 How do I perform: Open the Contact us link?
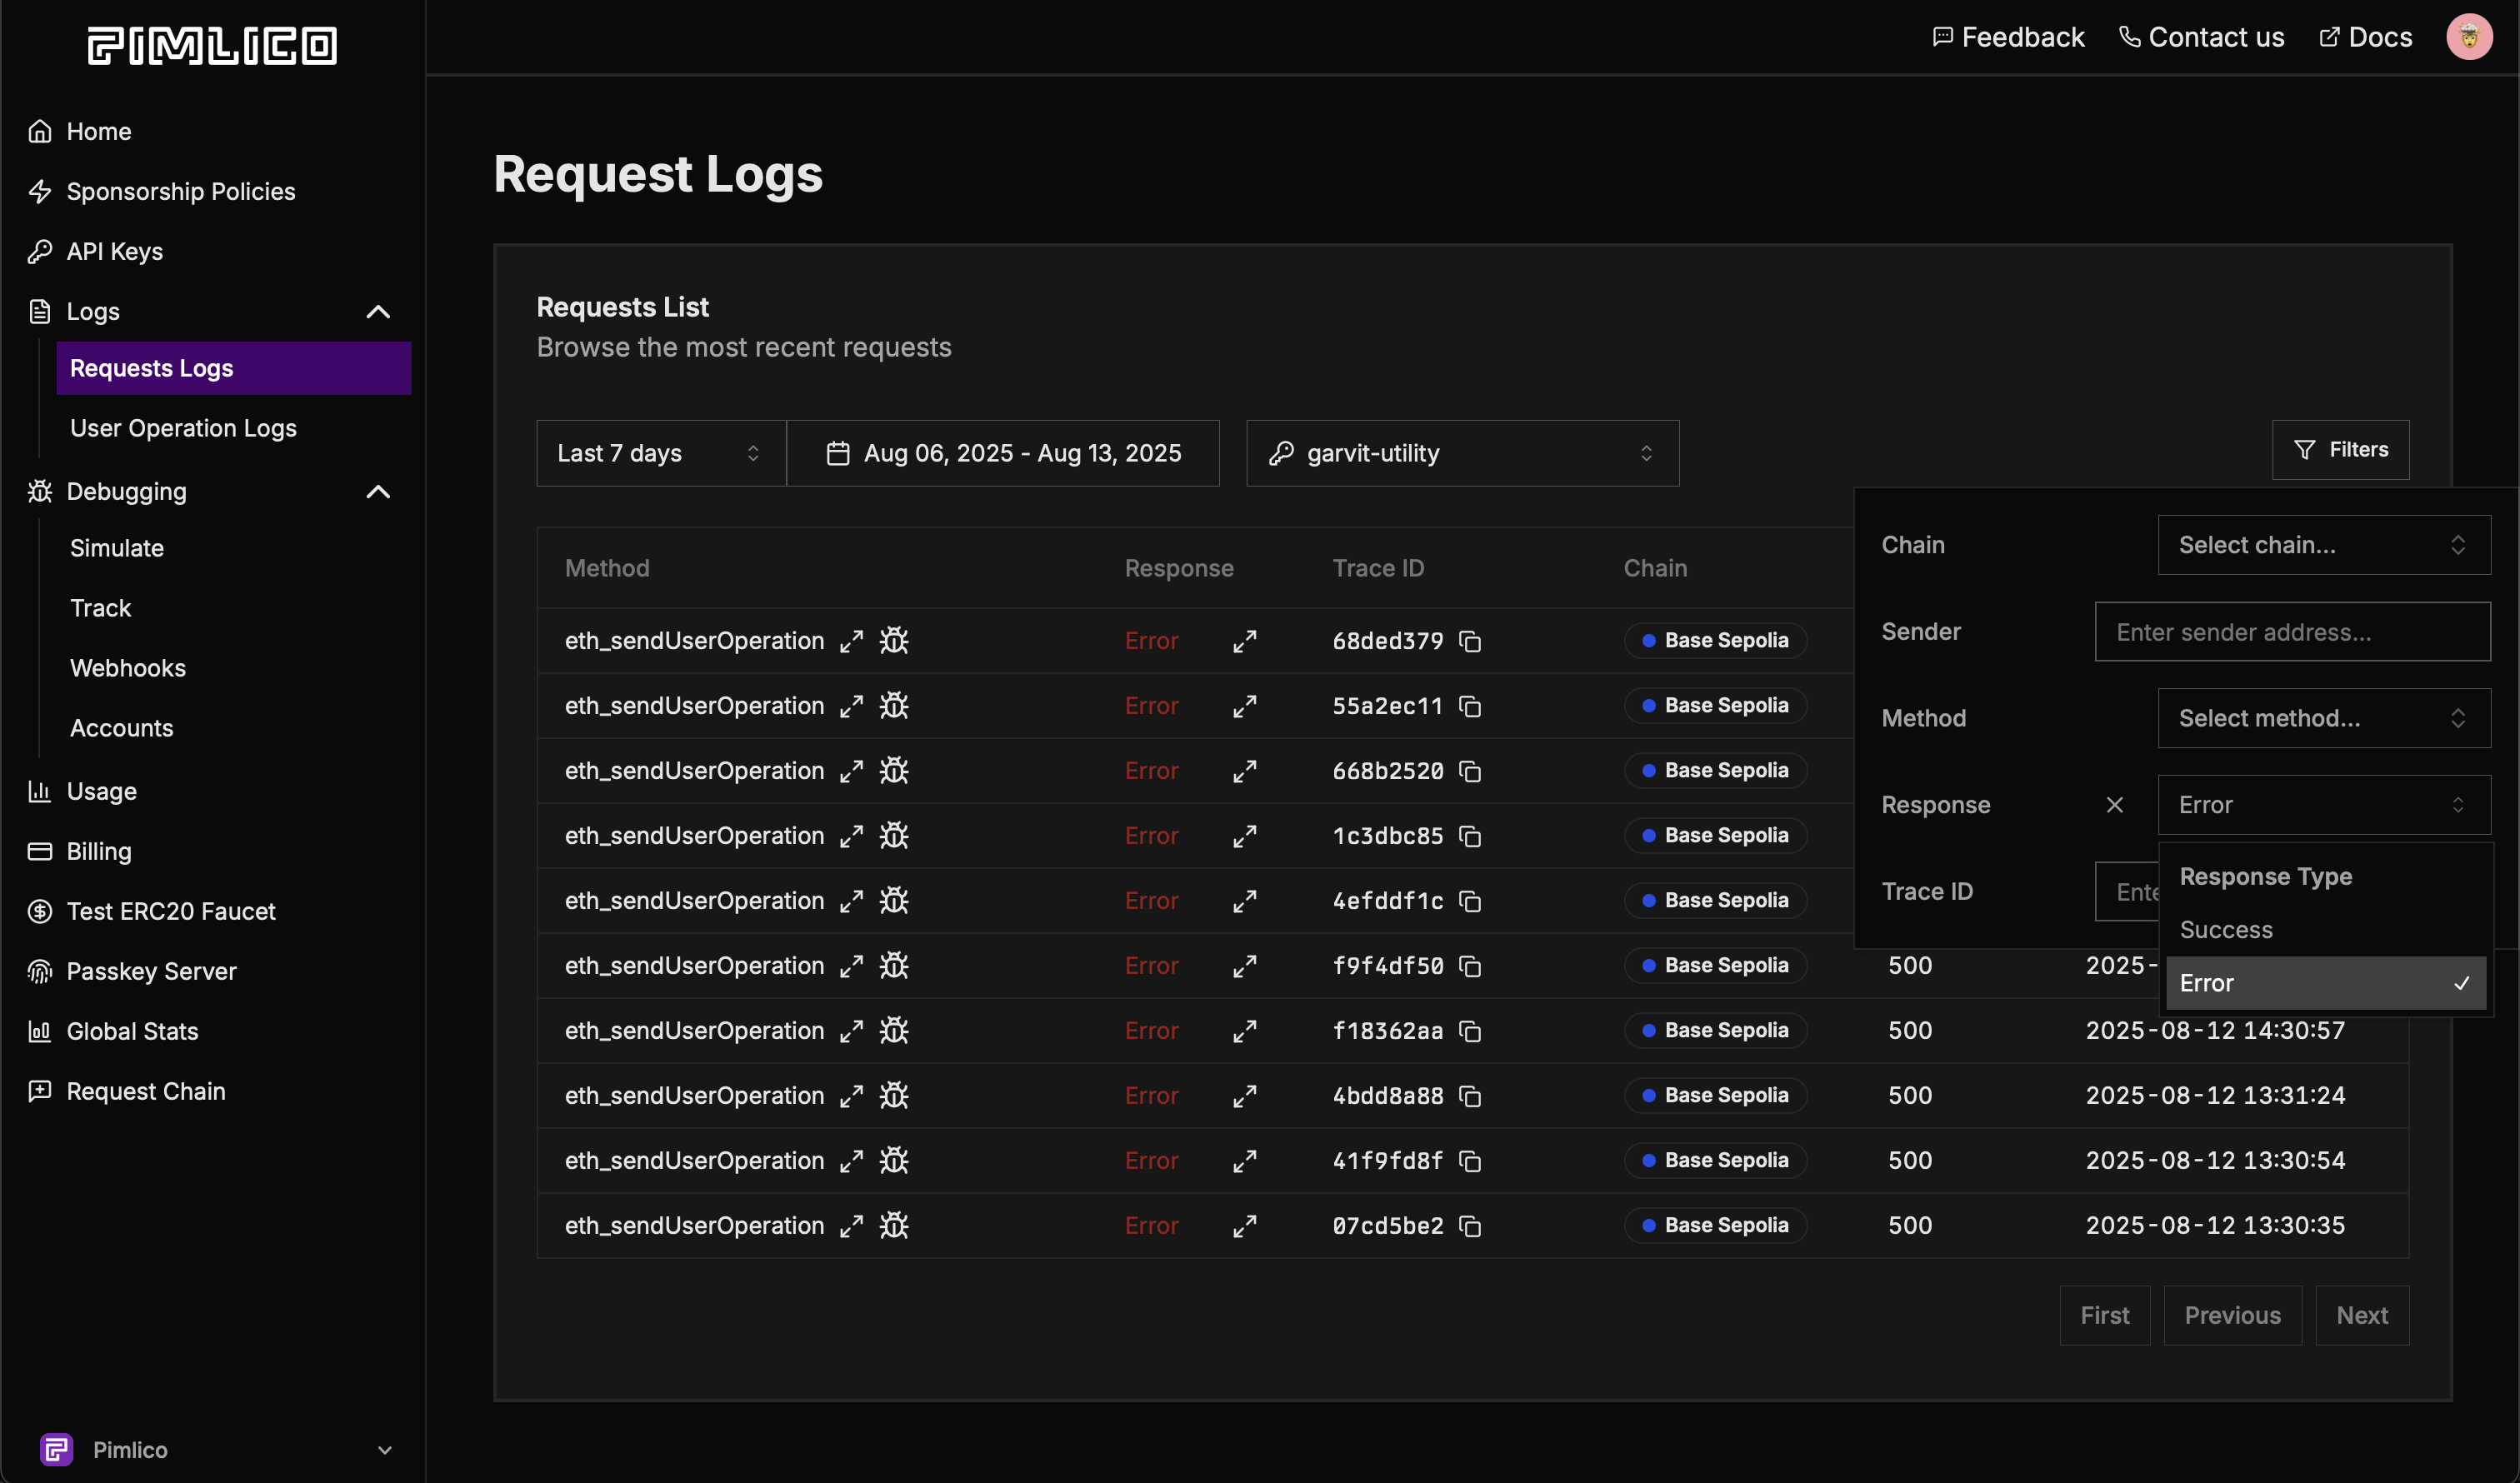click(2202, 37)
